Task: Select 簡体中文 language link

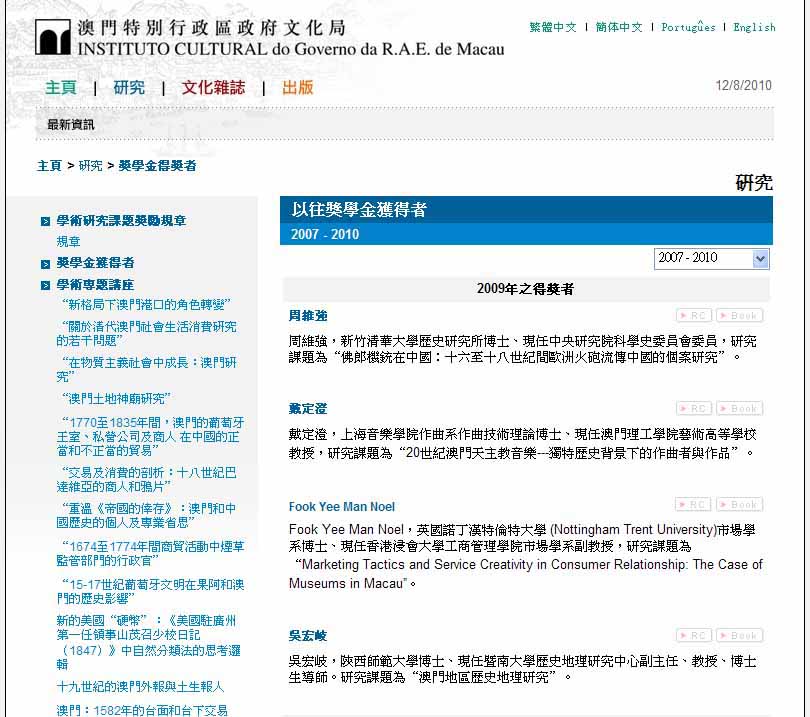Action: tap(619, 27)
